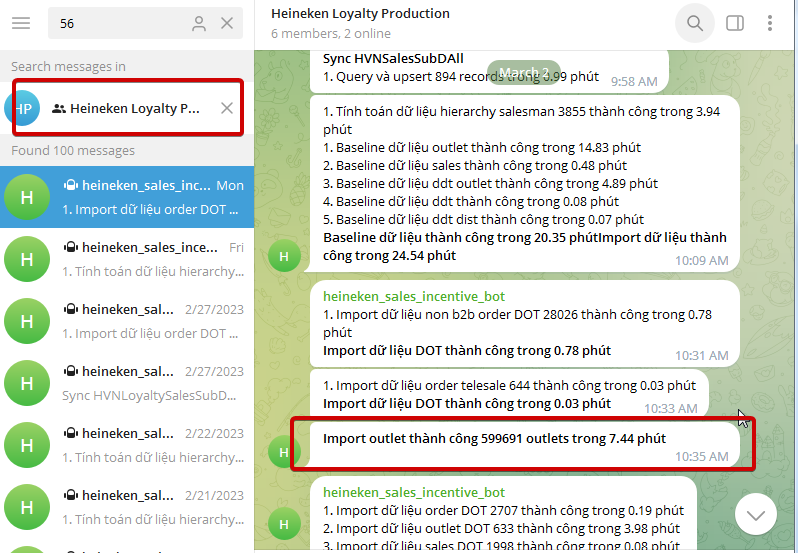Click the bot icon in the Fri result
Viewport: 798px width, 553px height.
pyautogui.click(x=71, y=247)
